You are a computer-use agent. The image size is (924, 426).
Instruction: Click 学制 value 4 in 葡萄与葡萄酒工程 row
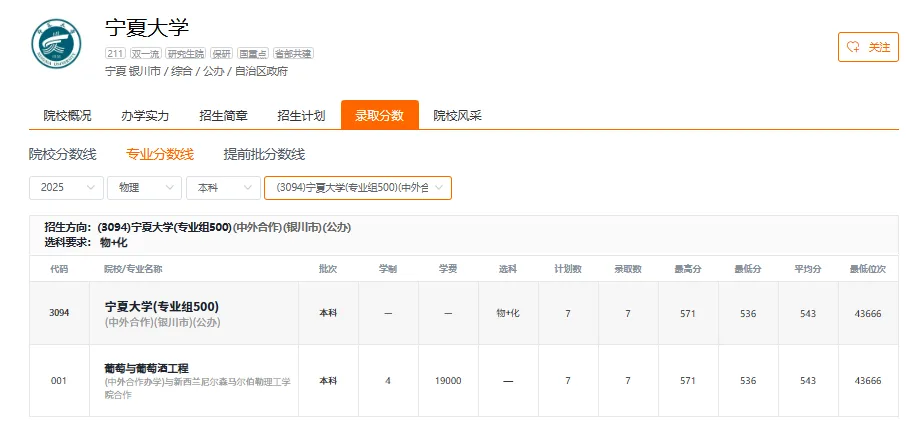[x=388, y=381]
